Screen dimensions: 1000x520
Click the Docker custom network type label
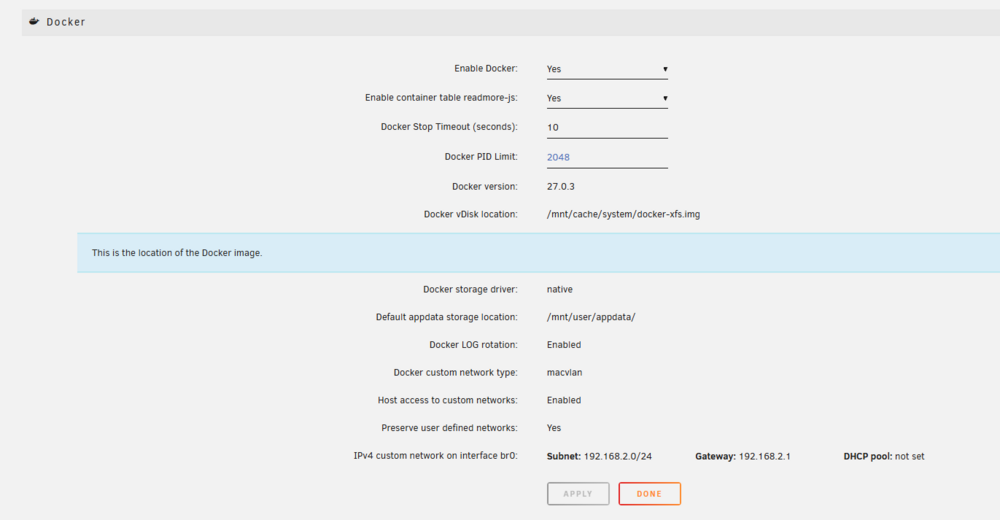coord(455,373)
